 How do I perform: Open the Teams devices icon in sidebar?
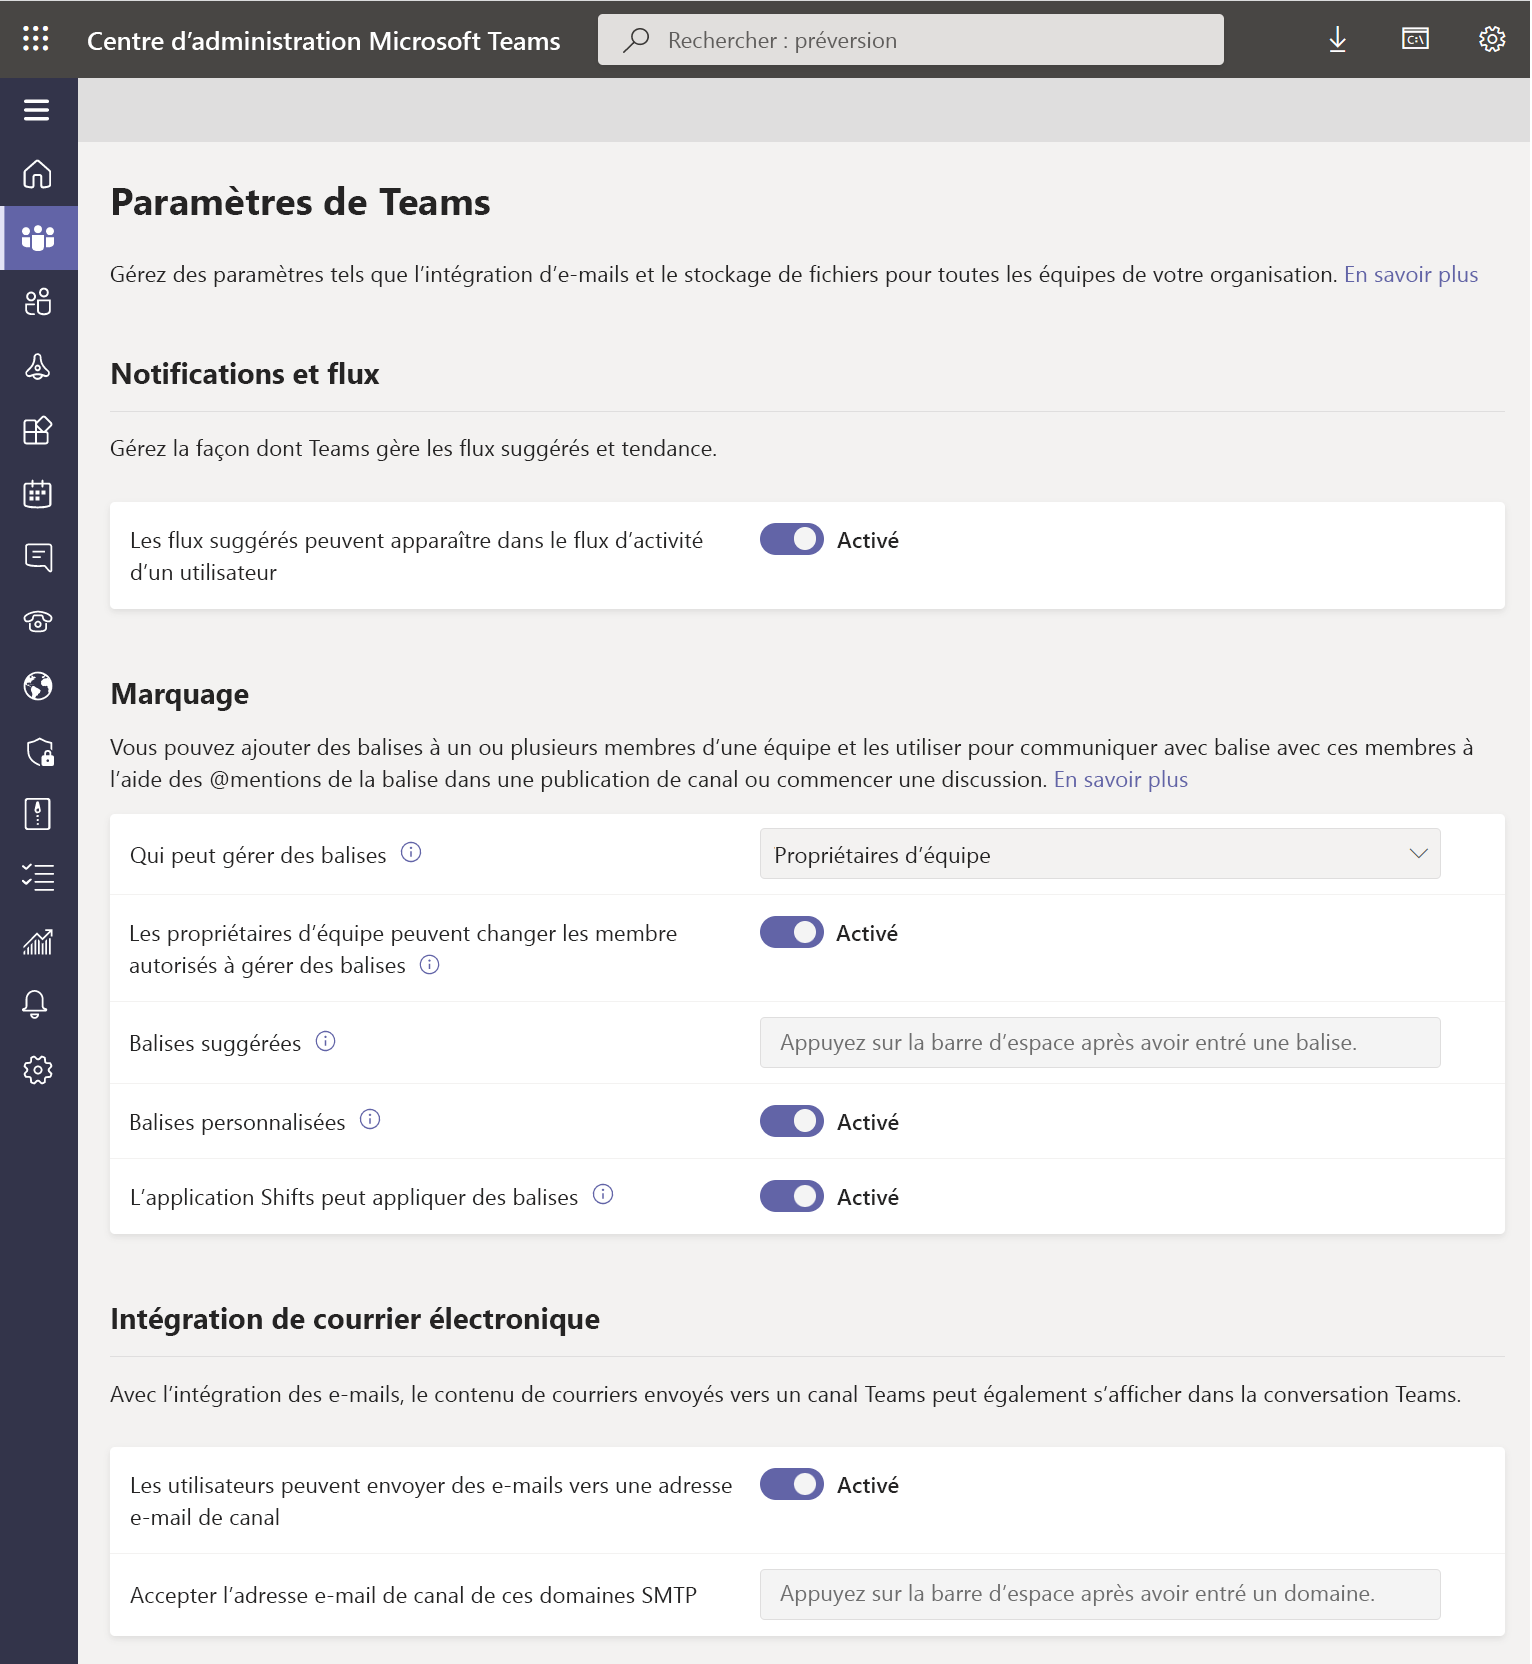pos(38,366)
